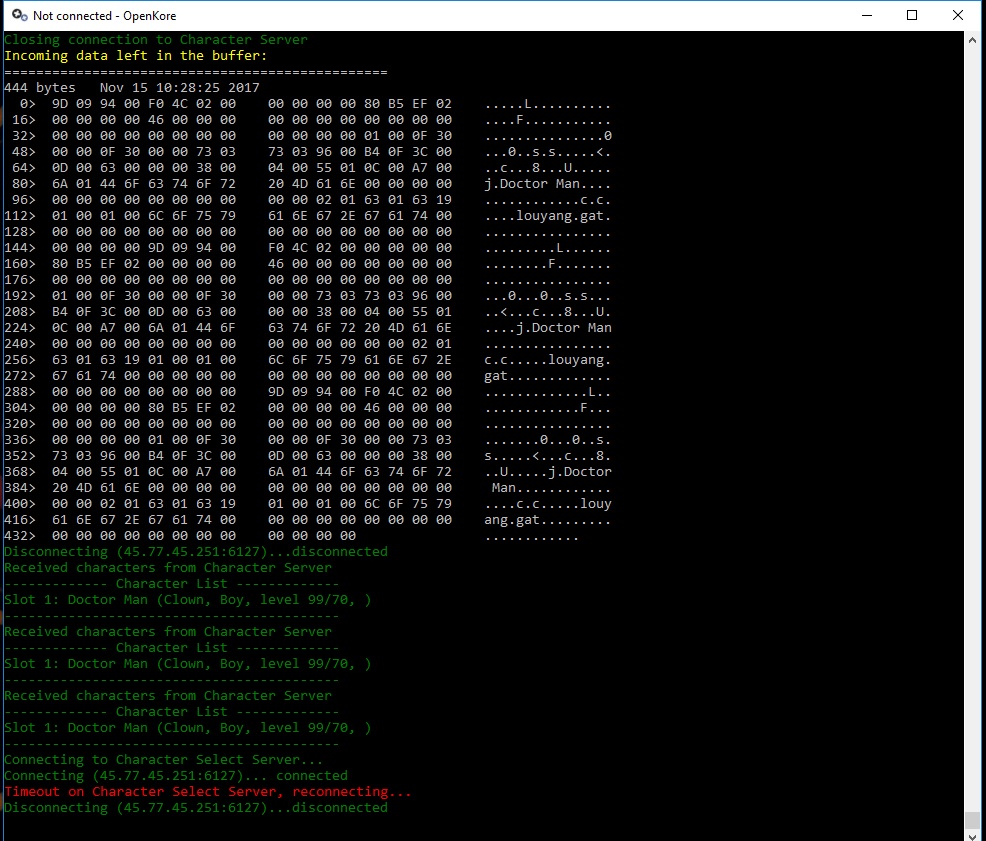Click ASCII text 'j.Doctor Man....' in dump
The height and width of the screenshot is (841, 986).
548,184
